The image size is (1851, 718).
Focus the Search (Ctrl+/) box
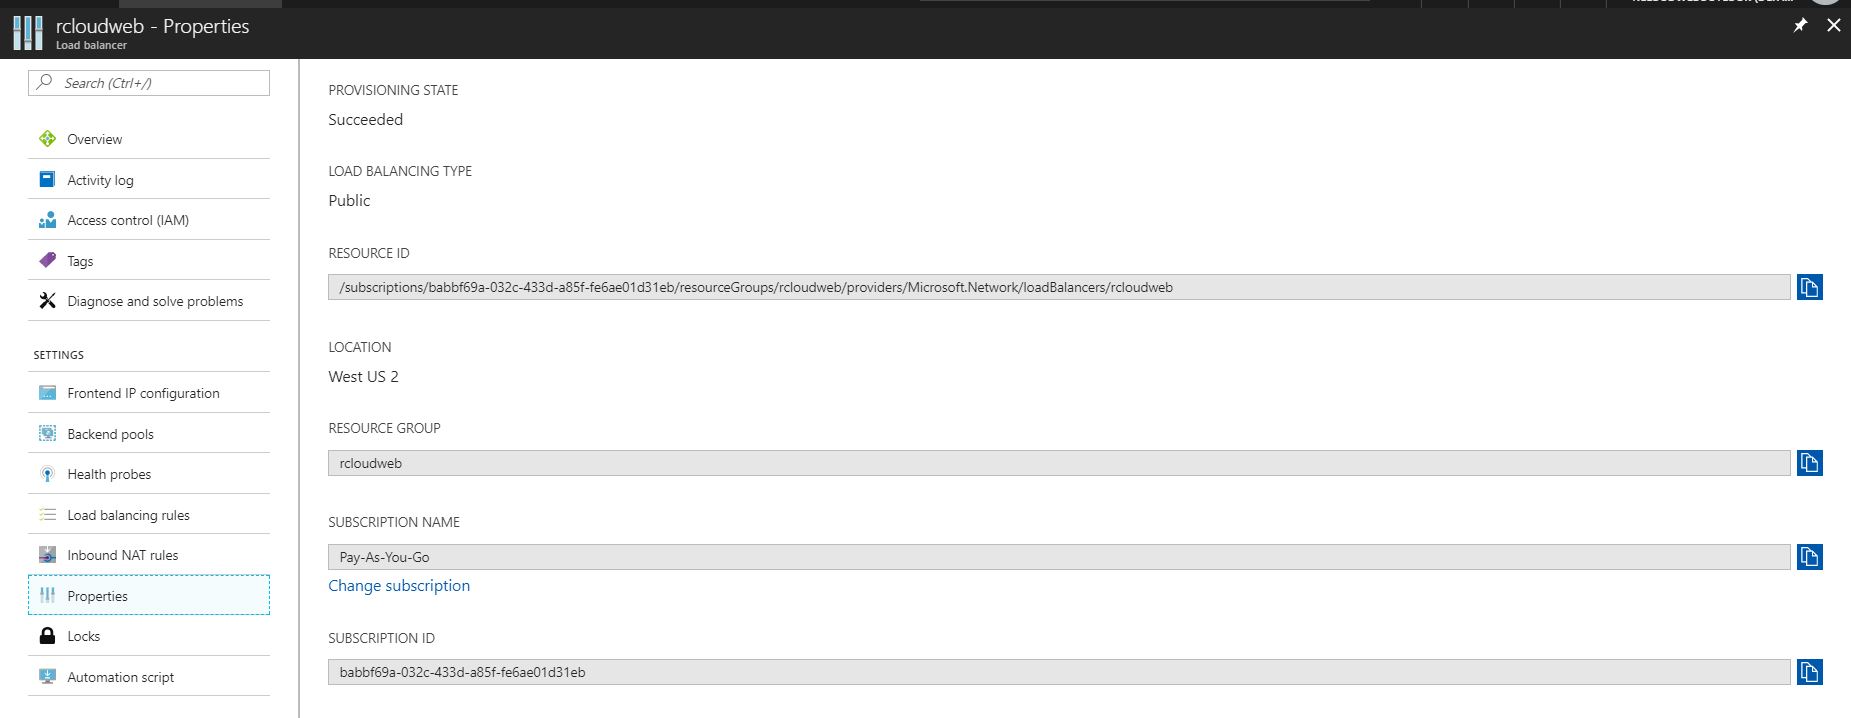149,83
